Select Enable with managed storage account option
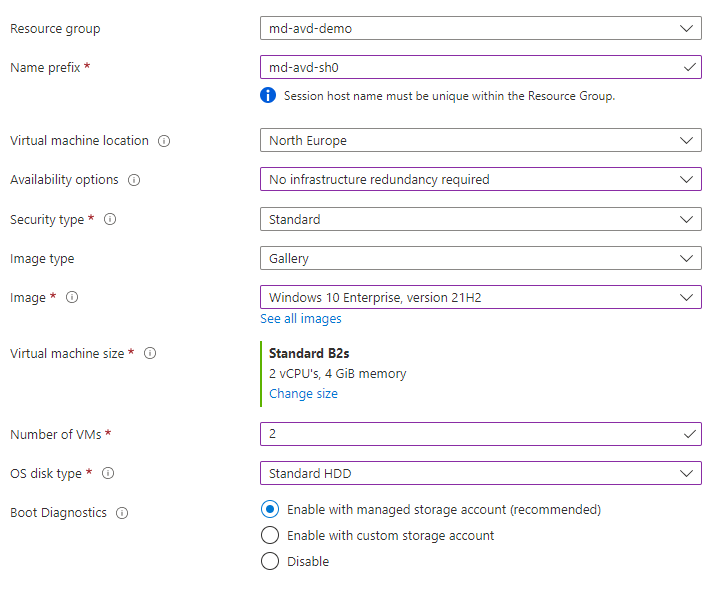The height and width of the screenshot is (589, 721). point(269,509)
